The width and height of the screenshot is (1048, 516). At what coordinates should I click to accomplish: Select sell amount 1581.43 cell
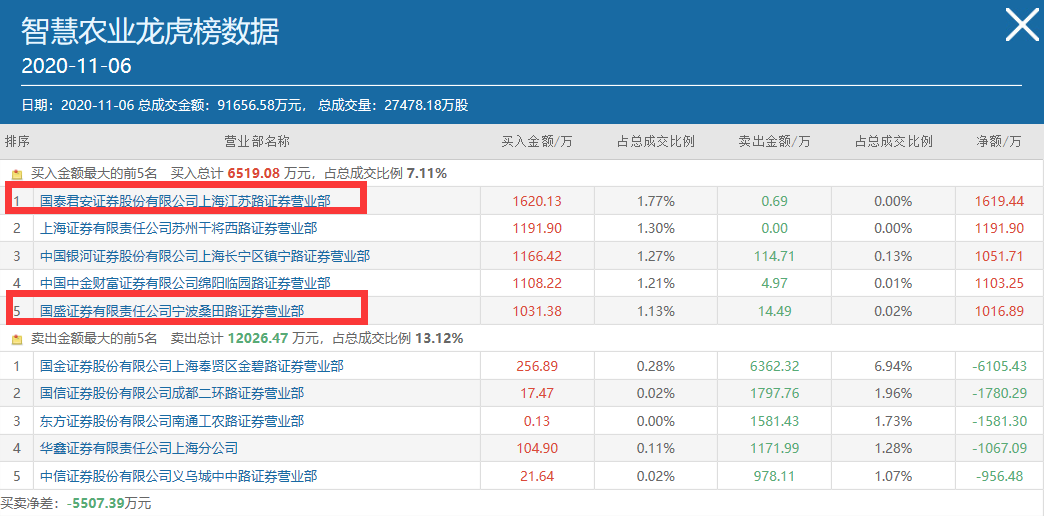point(774,421)
